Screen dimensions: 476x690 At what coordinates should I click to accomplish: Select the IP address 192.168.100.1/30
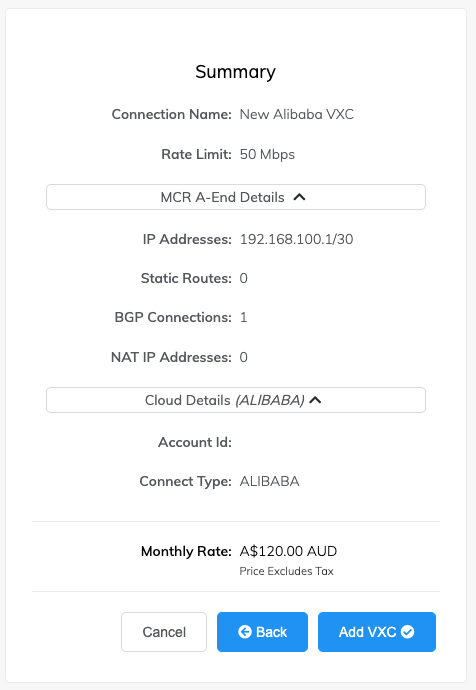[x=296, y=239]
